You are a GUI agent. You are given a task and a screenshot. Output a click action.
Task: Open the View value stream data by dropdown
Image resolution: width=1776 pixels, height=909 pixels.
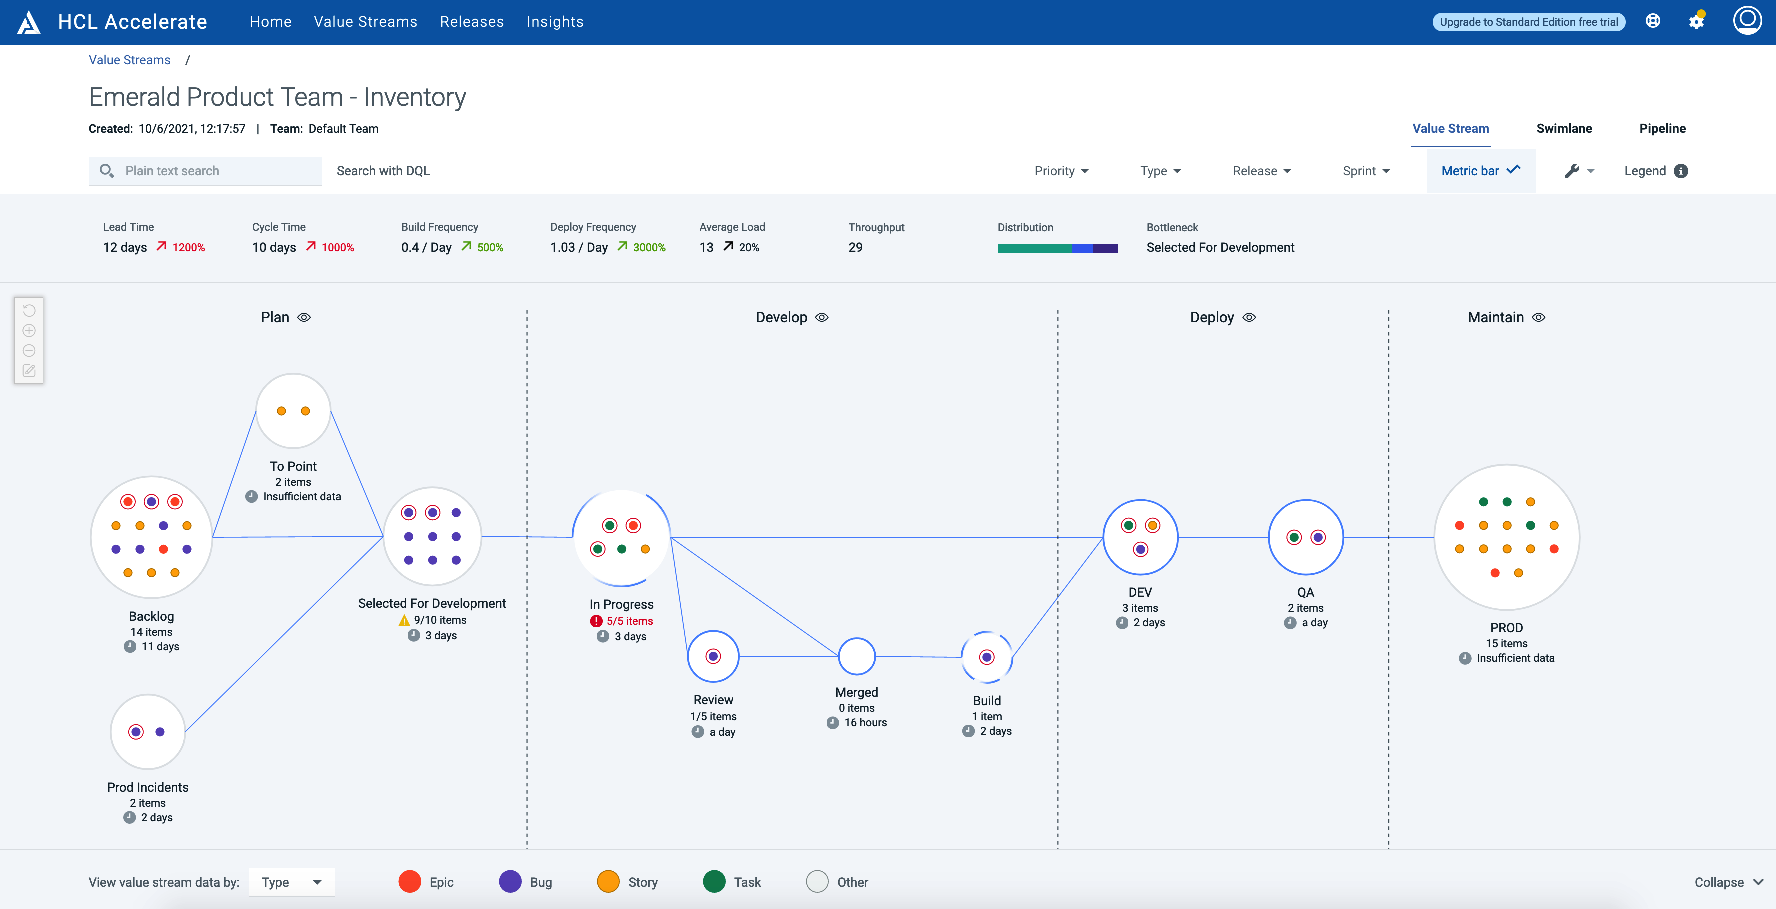tap(292, 882)
